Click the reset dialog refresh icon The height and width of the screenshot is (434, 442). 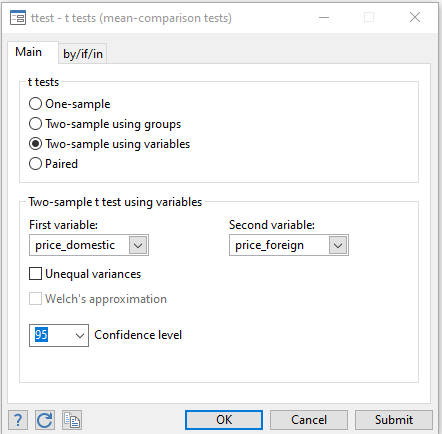pyautogui.click(x=45, y=420)
